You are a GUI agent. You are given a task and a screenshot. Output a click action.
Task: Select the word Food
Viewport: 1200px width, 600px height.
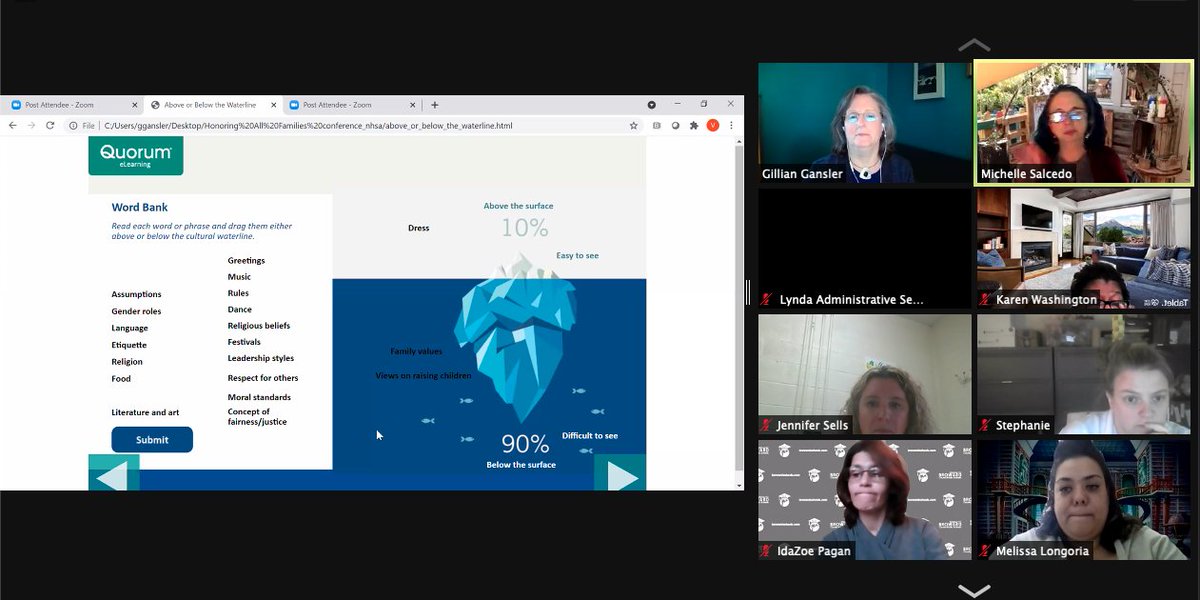point(121,379)
